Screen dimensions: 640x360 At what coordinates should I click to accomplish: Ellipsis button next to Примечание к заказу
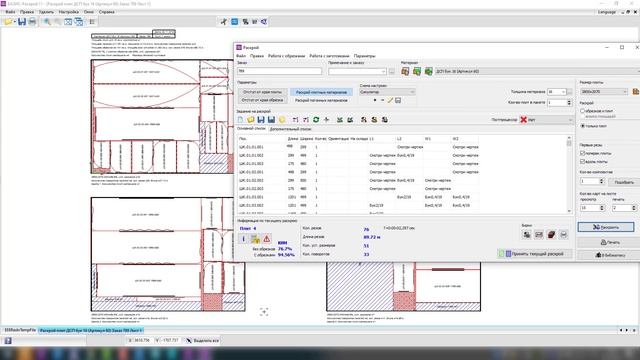[391, 72]
